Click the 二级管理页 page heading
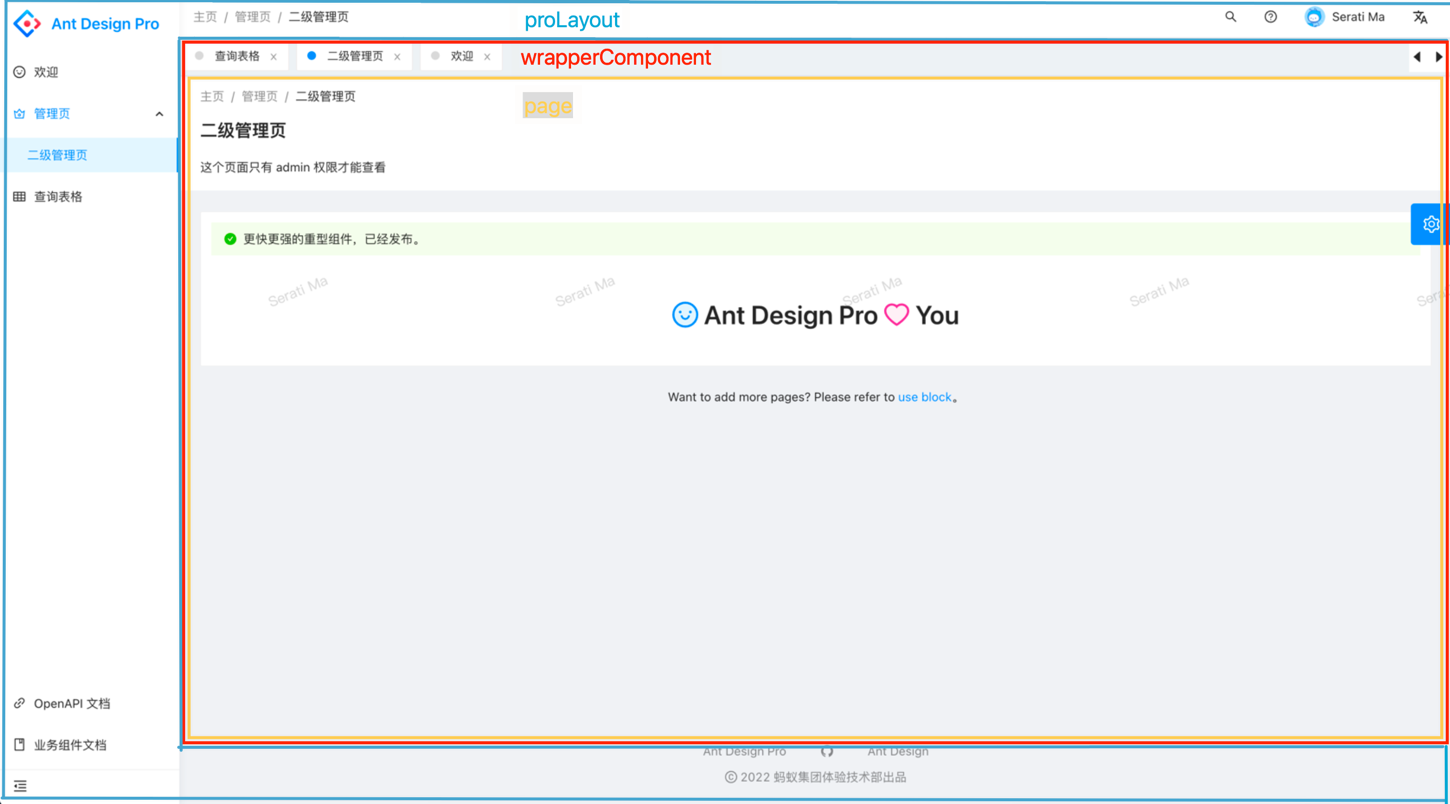Viewport: 1450px width, 804px height. click(243, 131)
